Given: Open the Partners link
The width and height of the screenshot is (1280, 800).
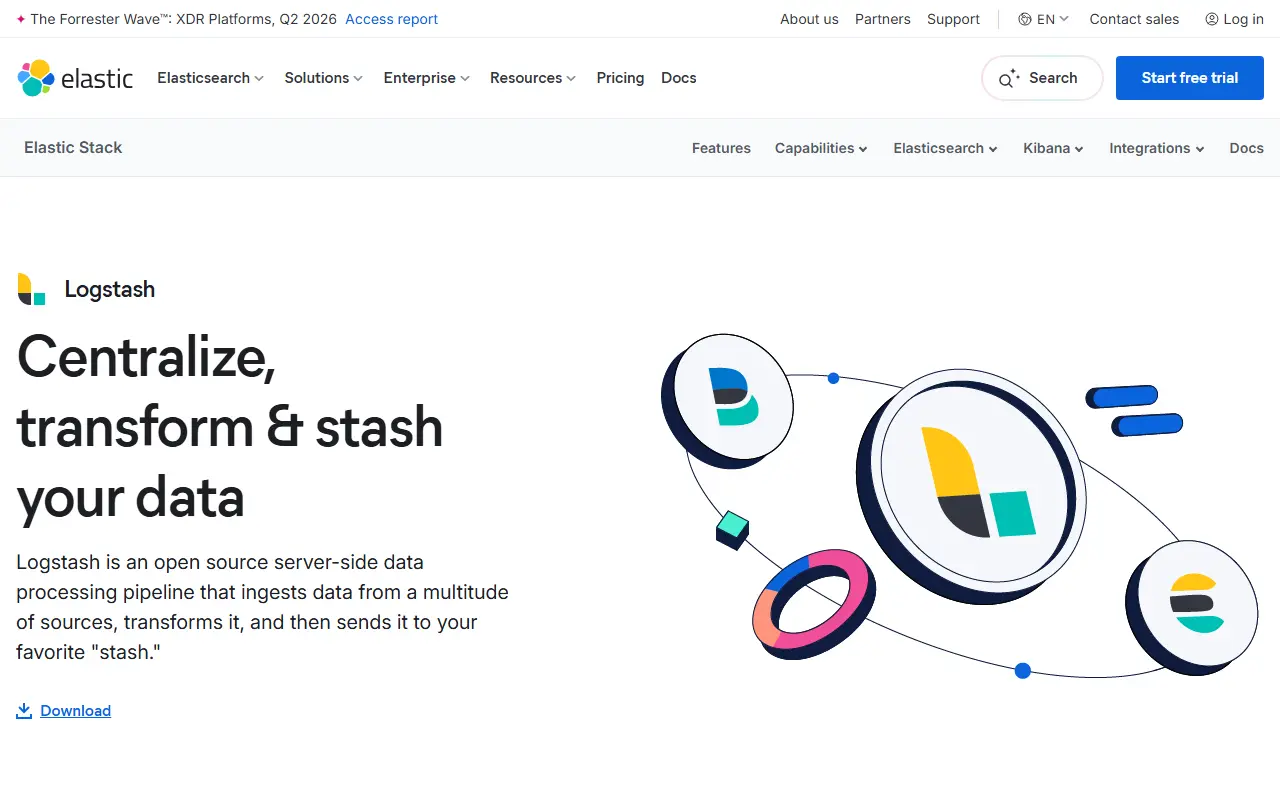Looking at the screenshot, I should (x=883, y=19).
